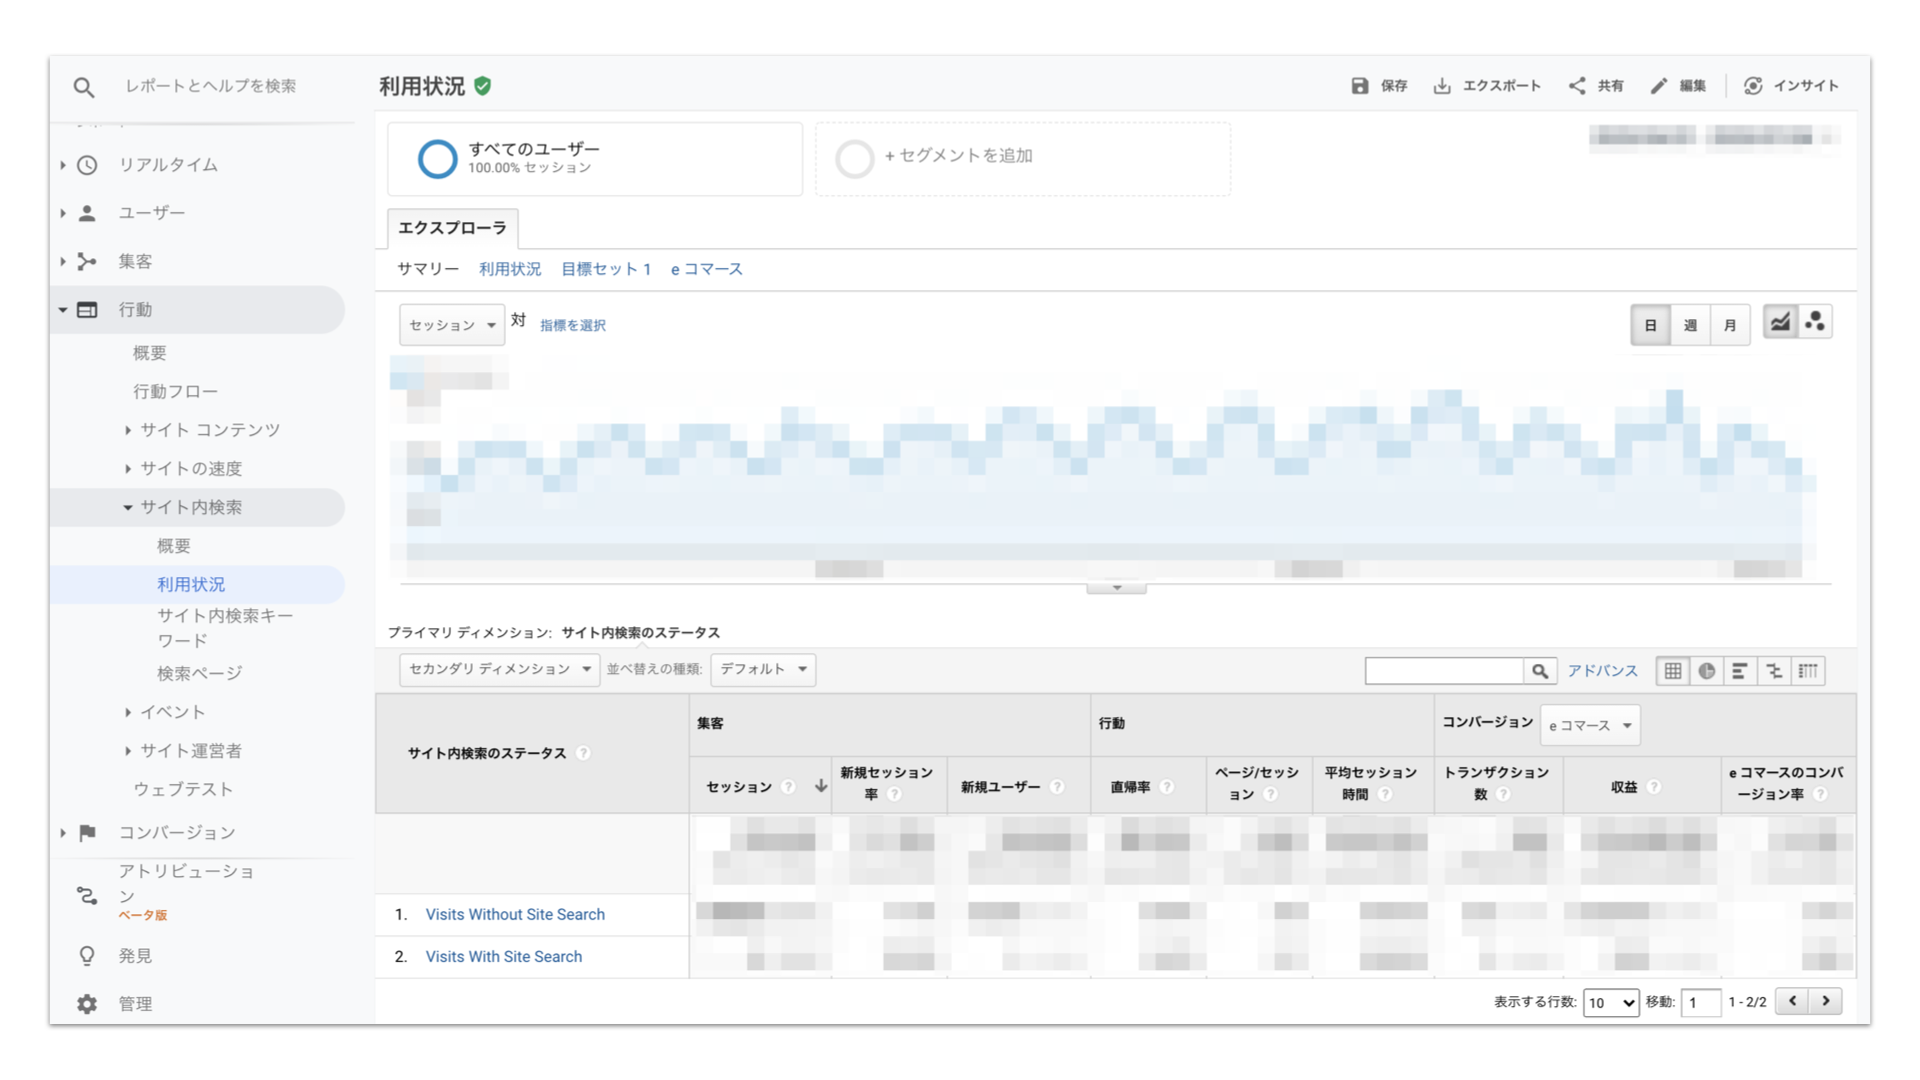The width and height of the screenshot is (1920, 1080).
Task: Expand the サイト運営者 tree item
Action: 128,751
